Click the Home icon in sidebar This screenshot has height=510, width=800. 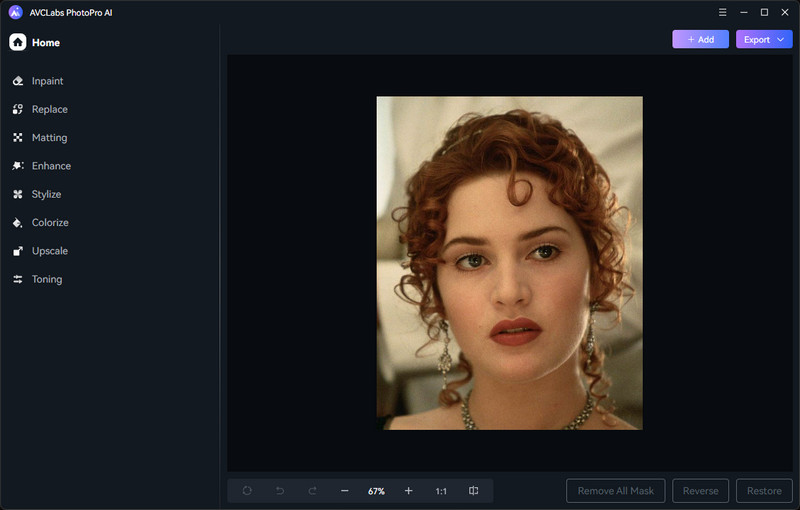point(18,42)
